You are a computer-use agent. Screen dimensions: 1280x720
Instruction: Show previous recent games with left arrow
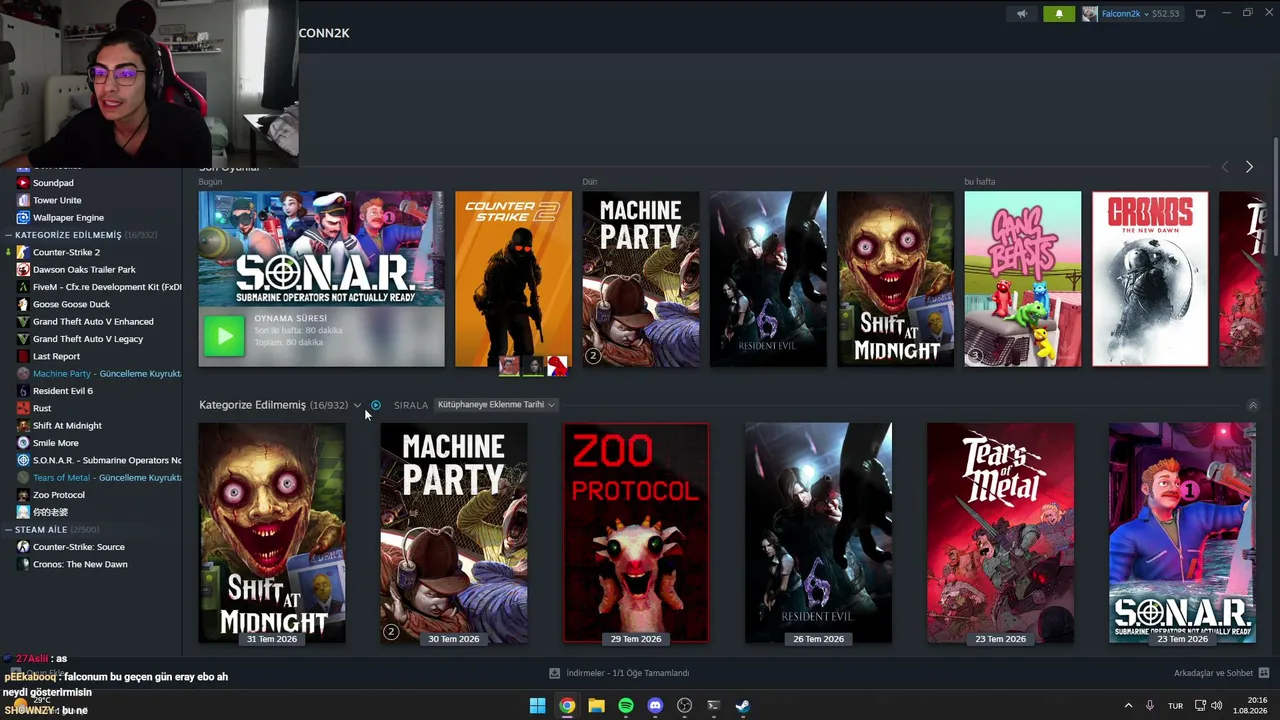[x=1225, y=167]
